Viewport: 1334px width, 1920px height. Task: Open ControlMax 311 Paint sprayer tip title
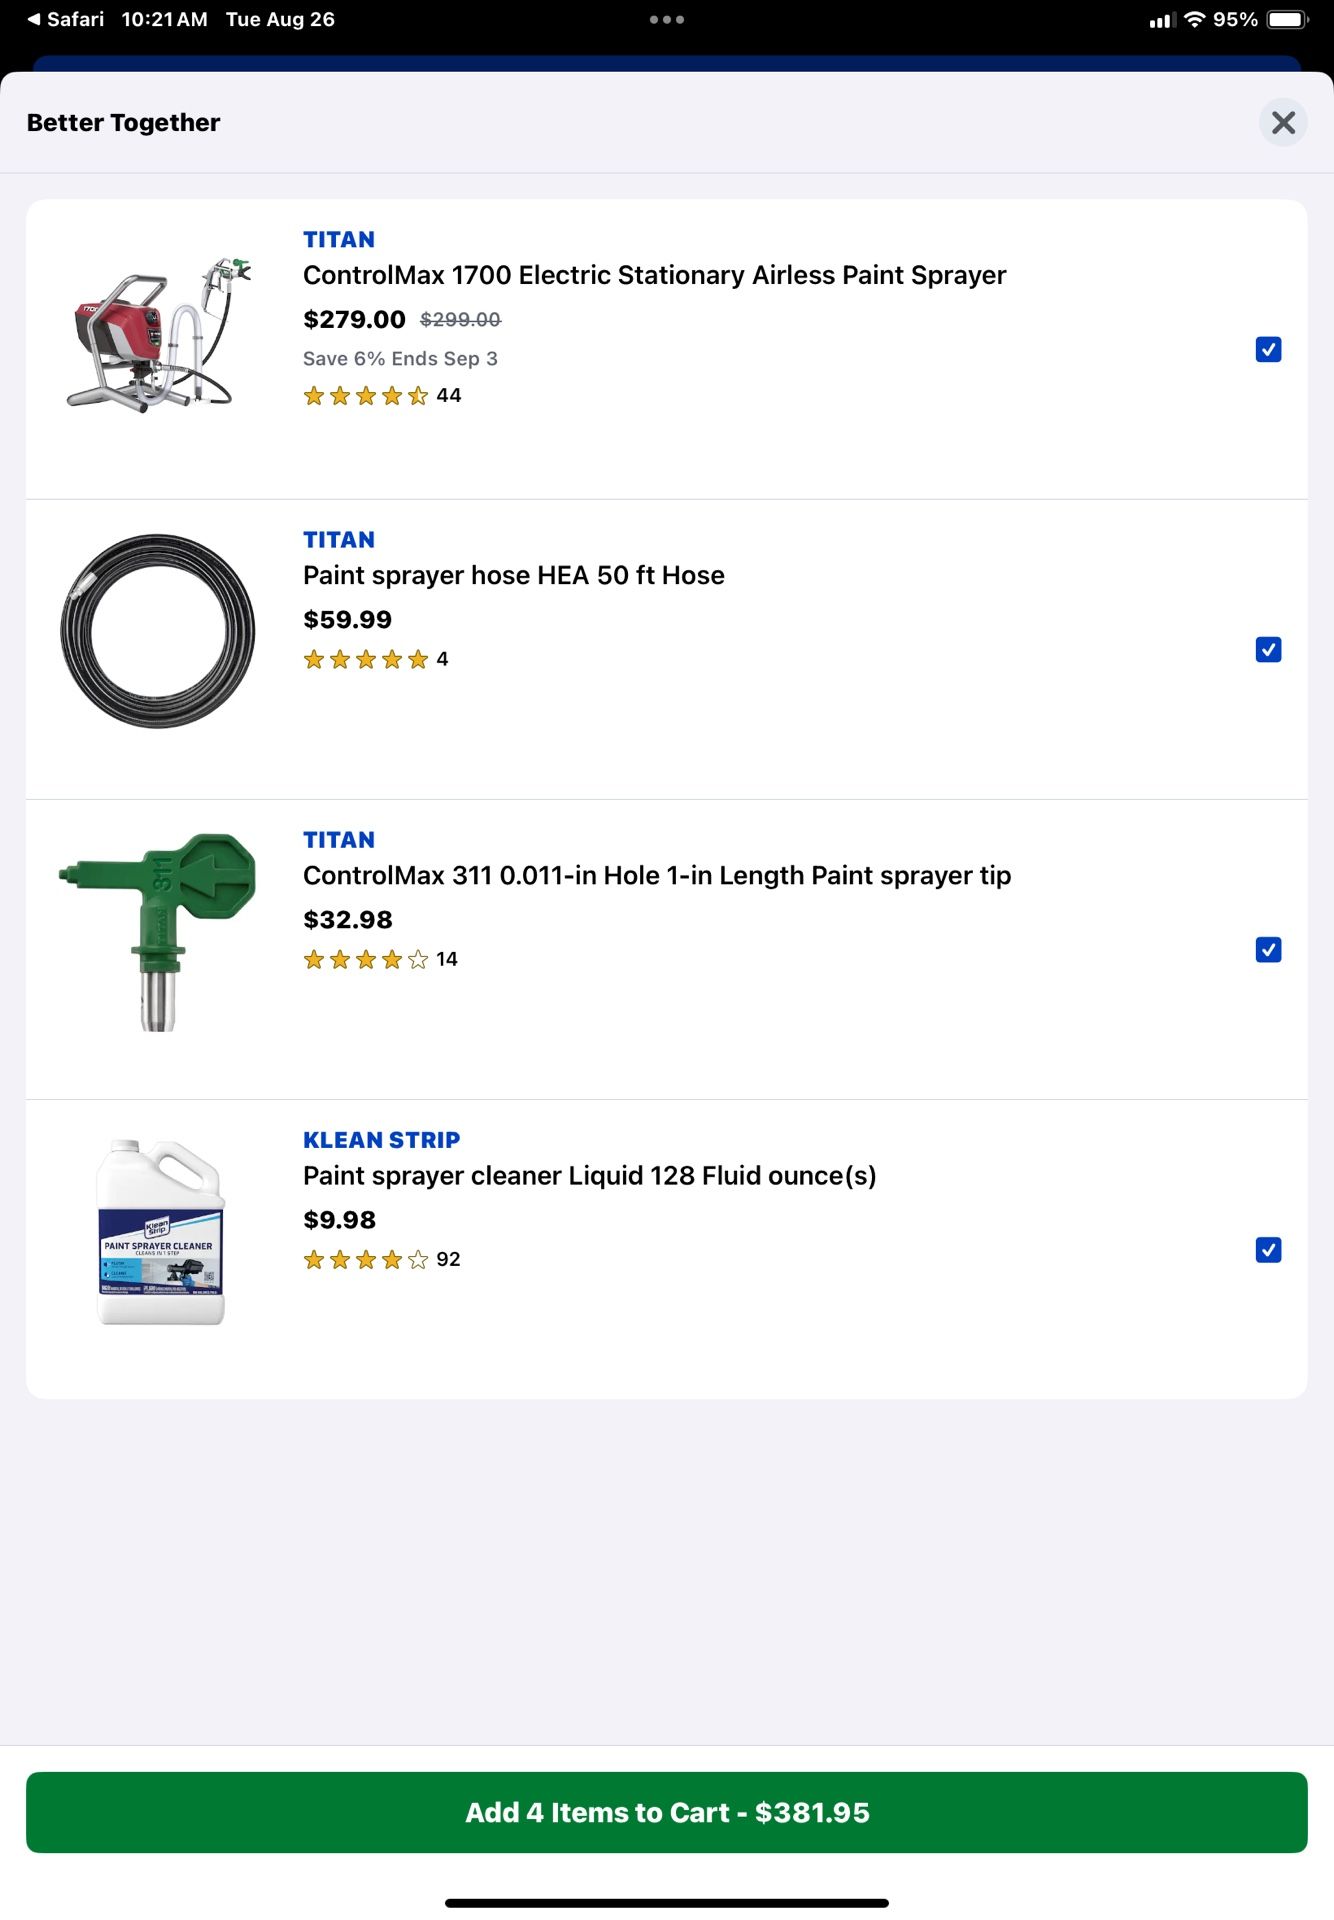656,875
